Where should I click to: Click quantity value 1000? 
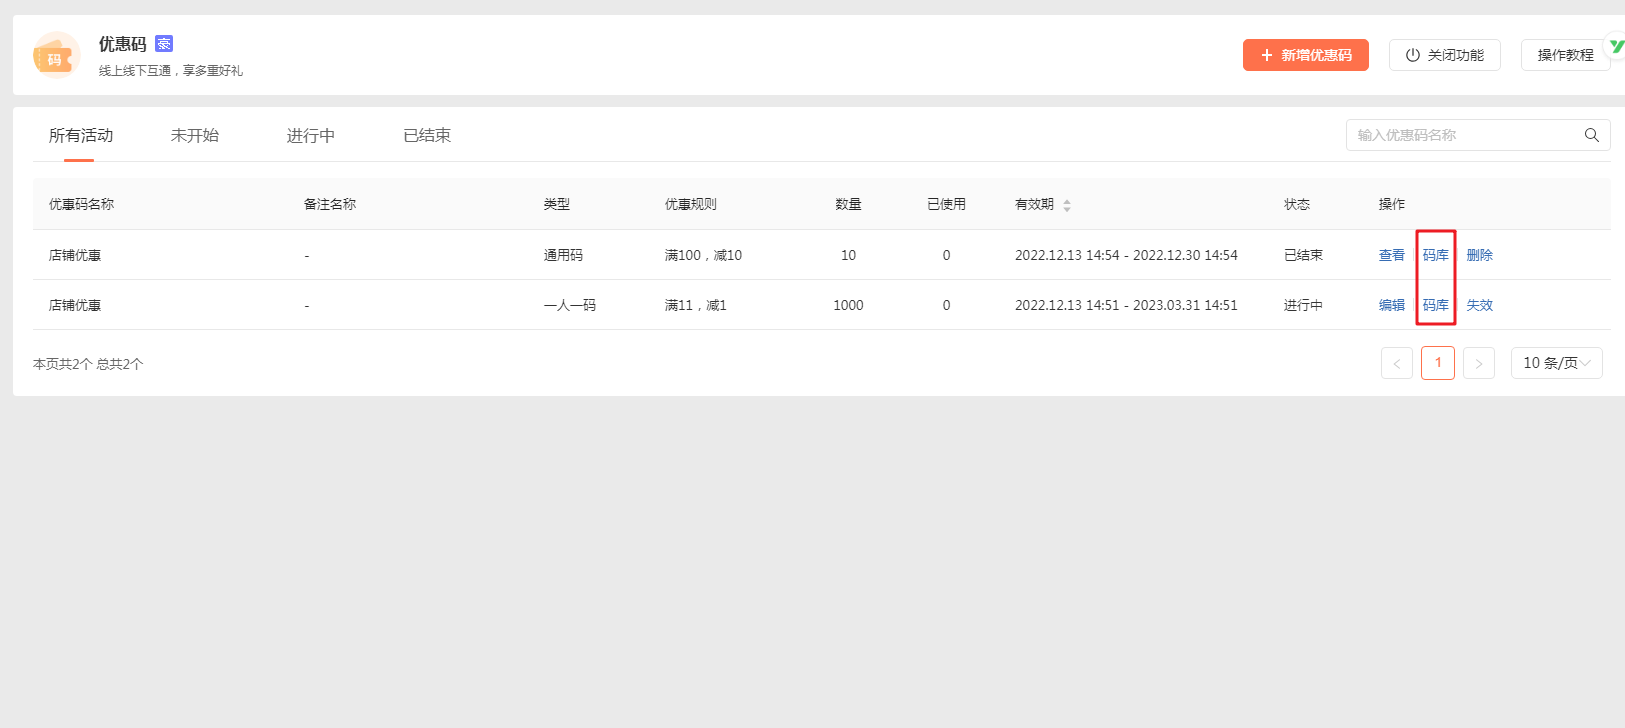pos(848,305)
